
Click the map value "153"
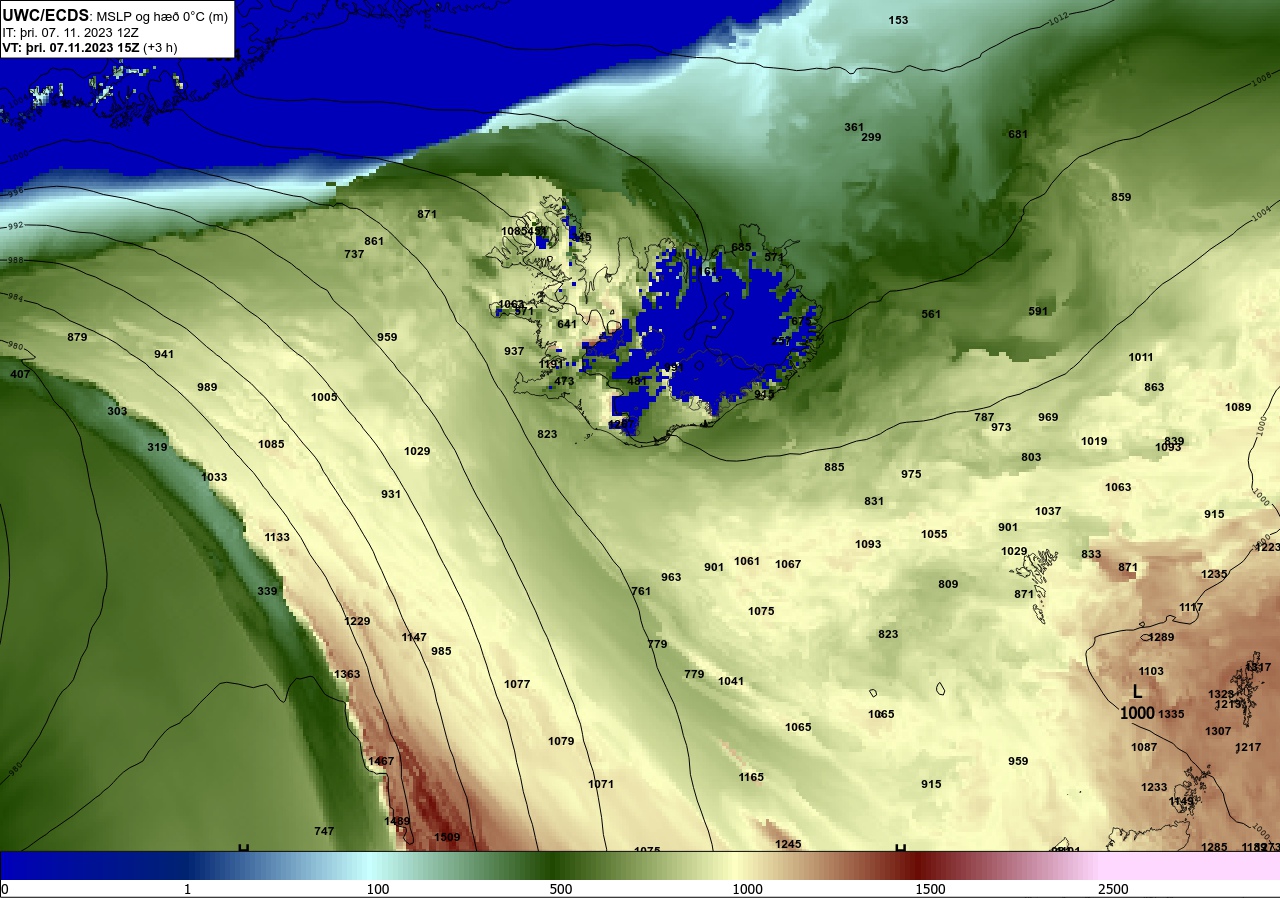tap(899, 20)
